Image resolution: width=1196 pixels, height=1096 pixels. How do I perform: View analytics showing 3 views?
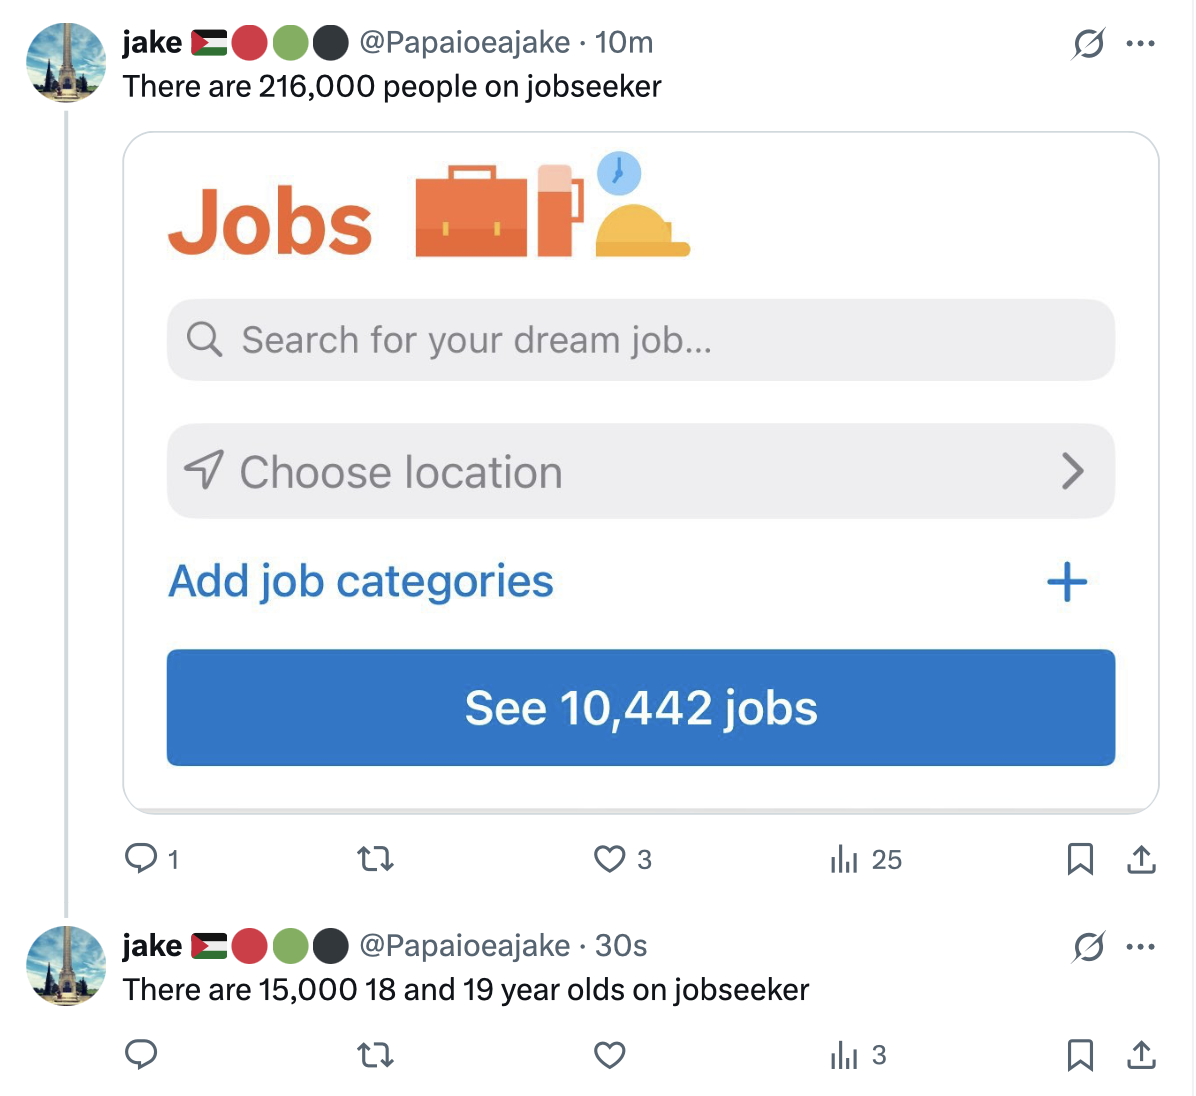coord(846,1055)
